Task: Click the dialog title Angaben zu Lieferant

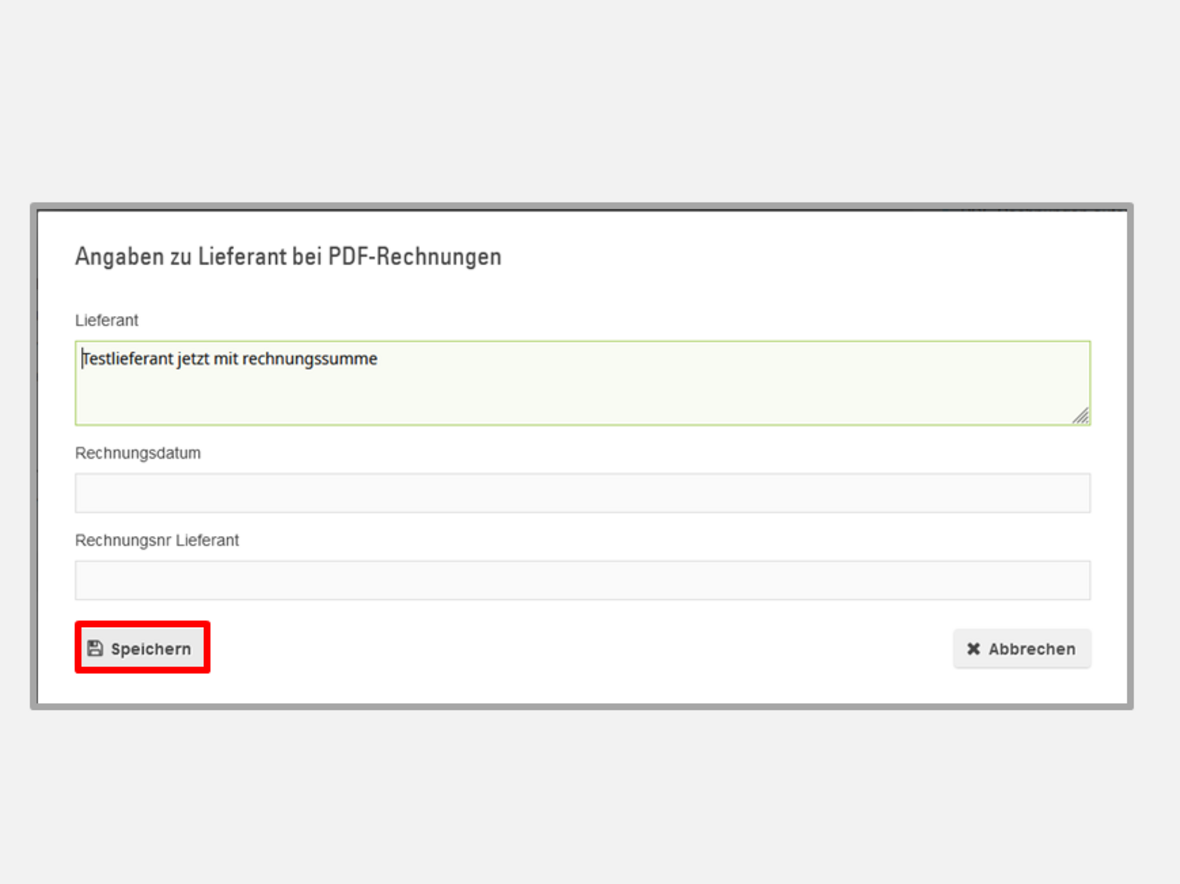Action: coord(288,257)
